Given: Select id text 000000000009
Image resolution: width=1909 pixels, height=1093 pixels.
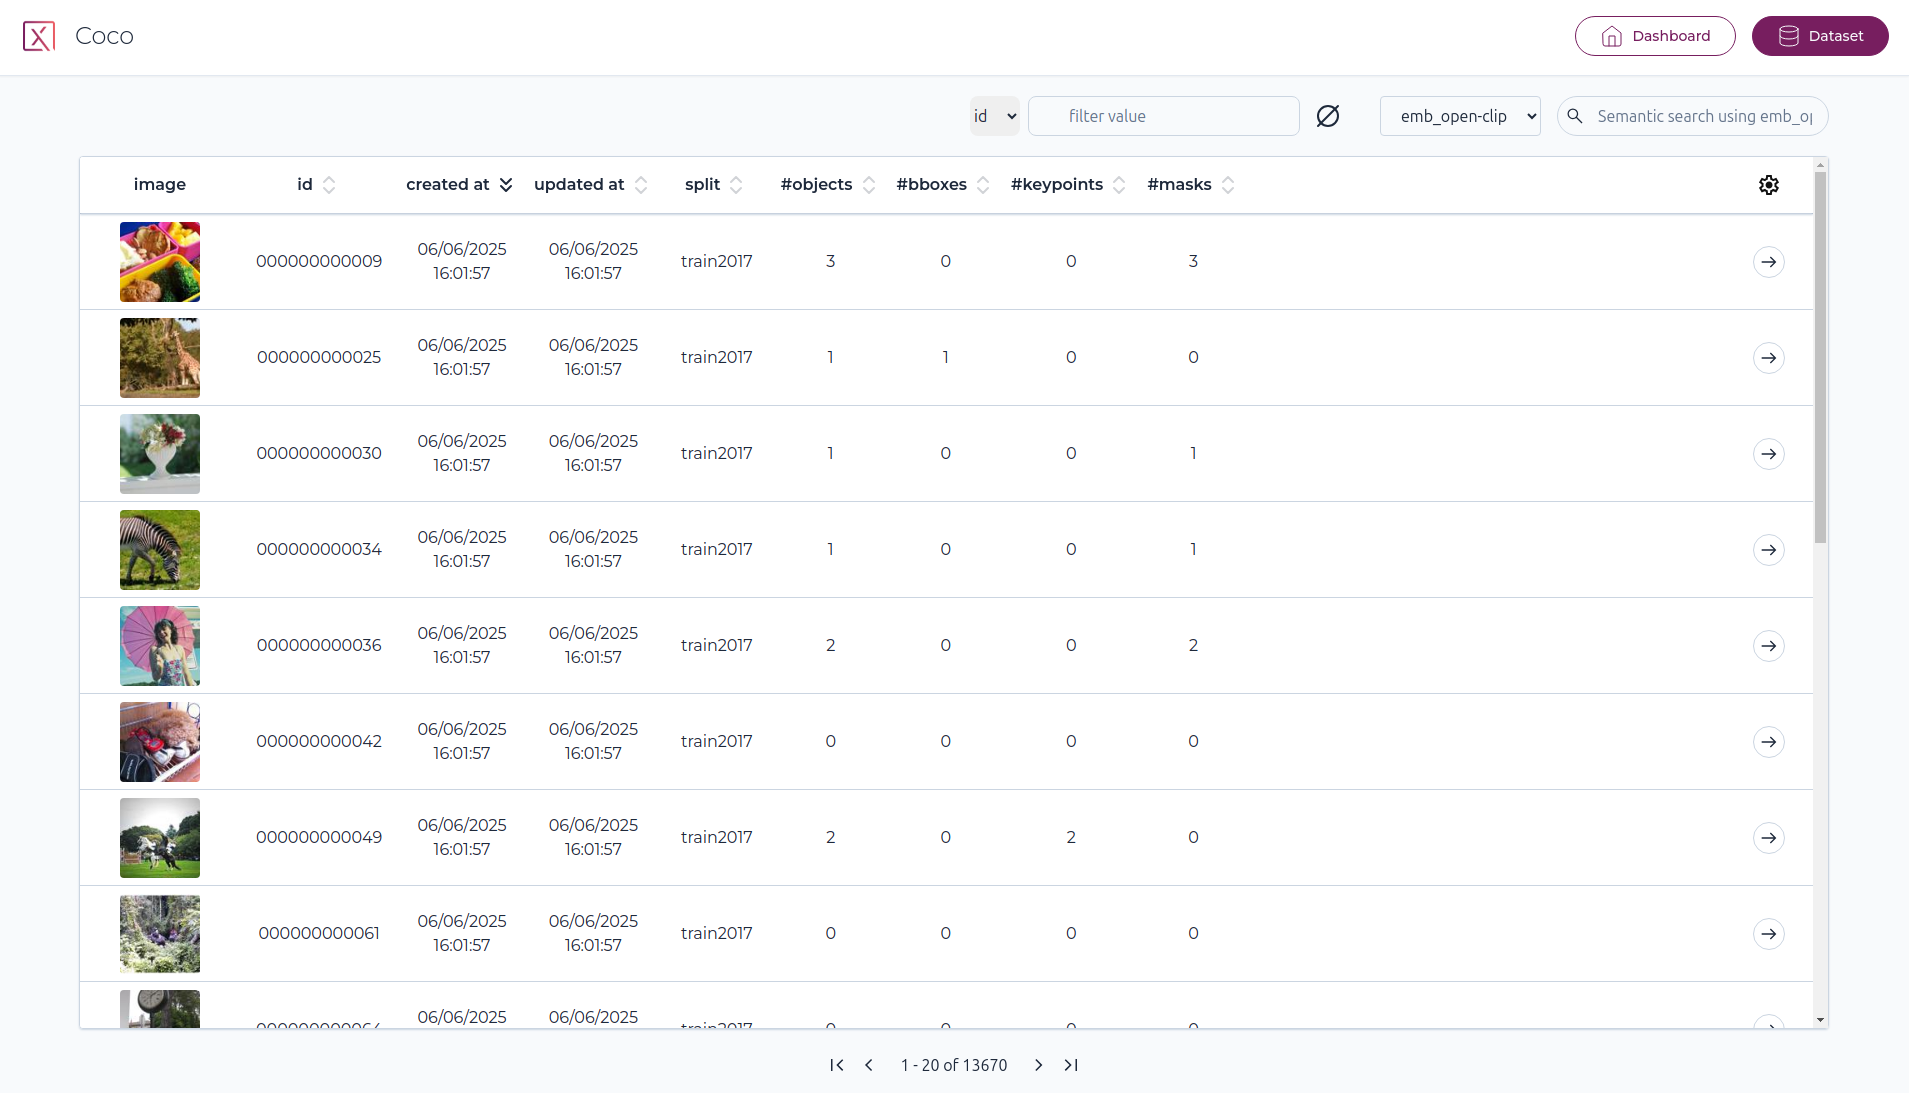Looking at the screenshot, I should point(319,262).
